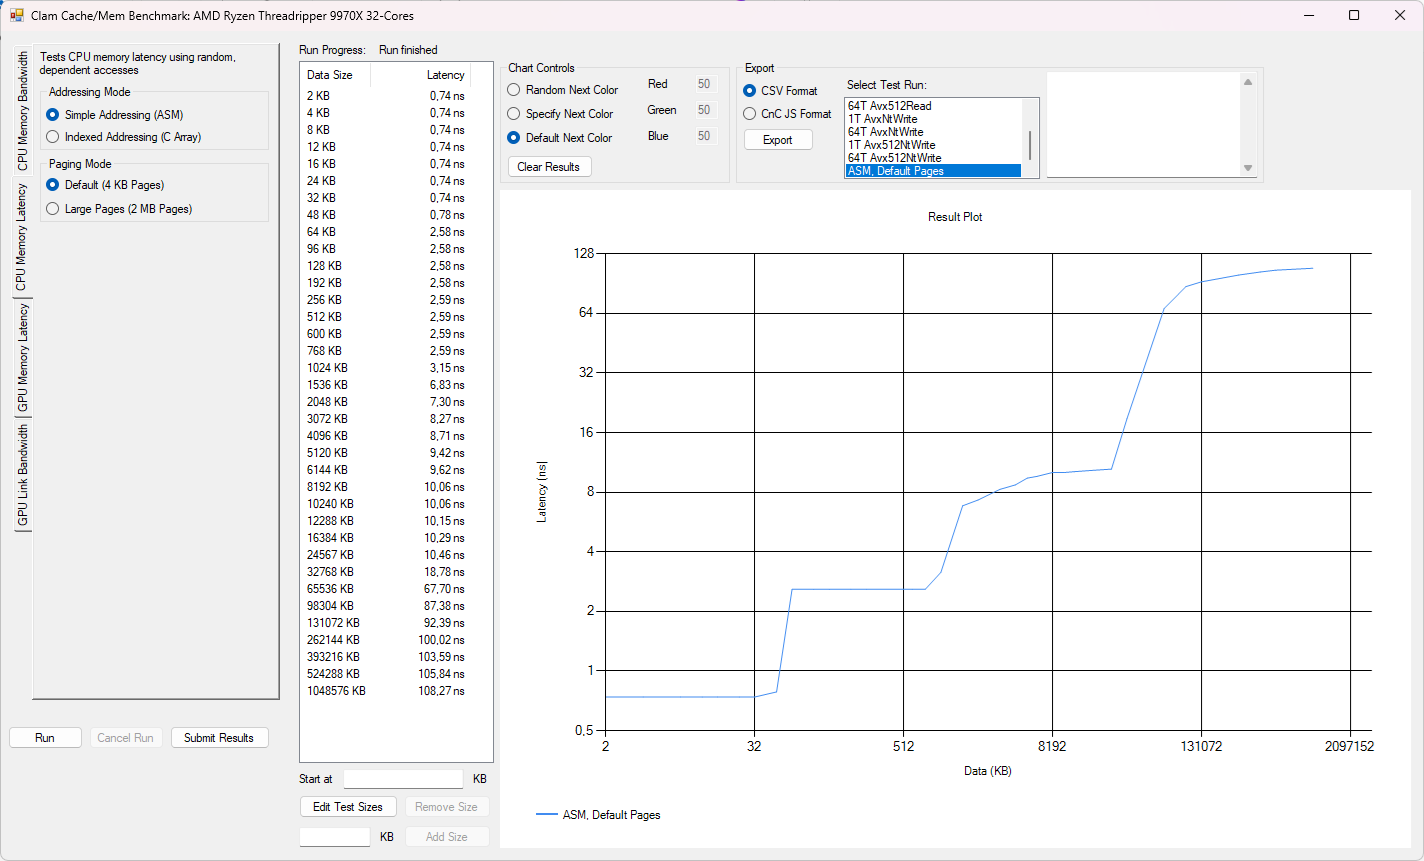Image resolution: width=1424 pixels, height=861 pixels.
Task: Select the 1T Avx512NtWrite test run
Action: 933,145
